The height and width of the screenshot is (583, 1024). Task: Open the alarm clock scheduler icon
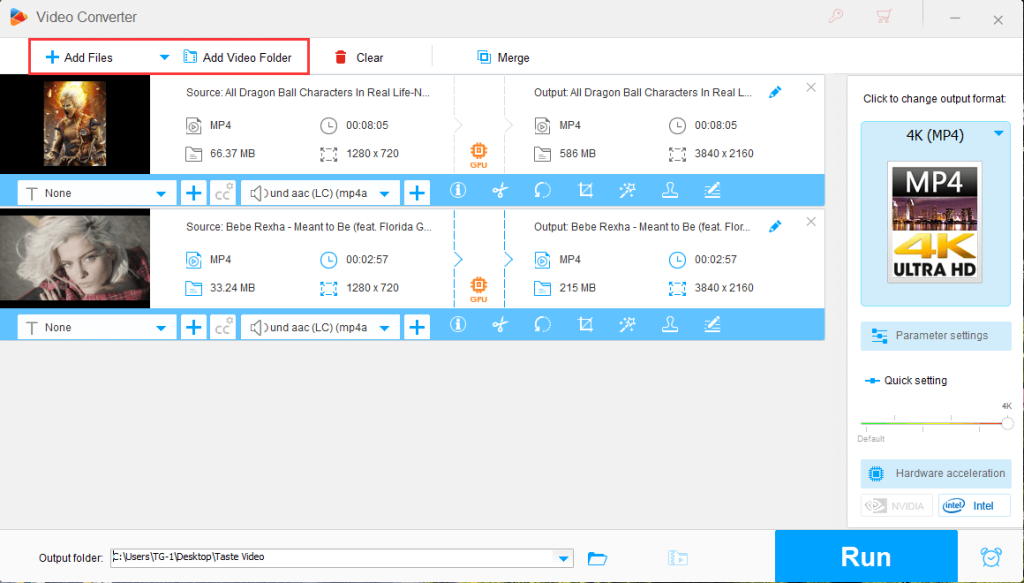tap(991, 557)
